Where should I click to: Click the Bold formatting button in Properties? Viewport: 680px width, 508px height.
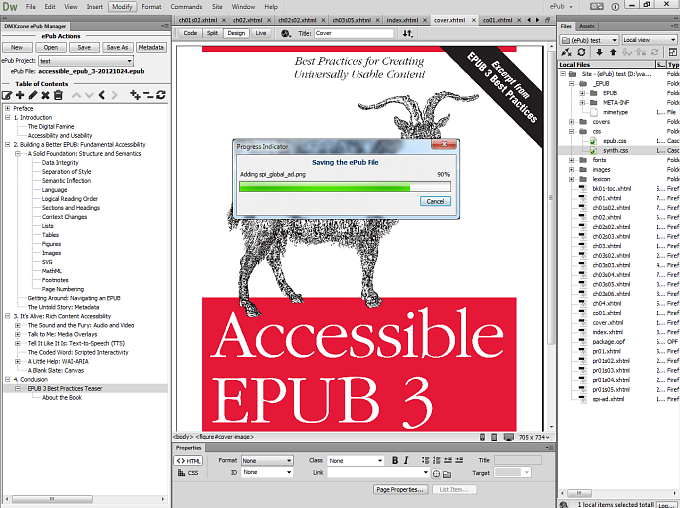[395, 460]
